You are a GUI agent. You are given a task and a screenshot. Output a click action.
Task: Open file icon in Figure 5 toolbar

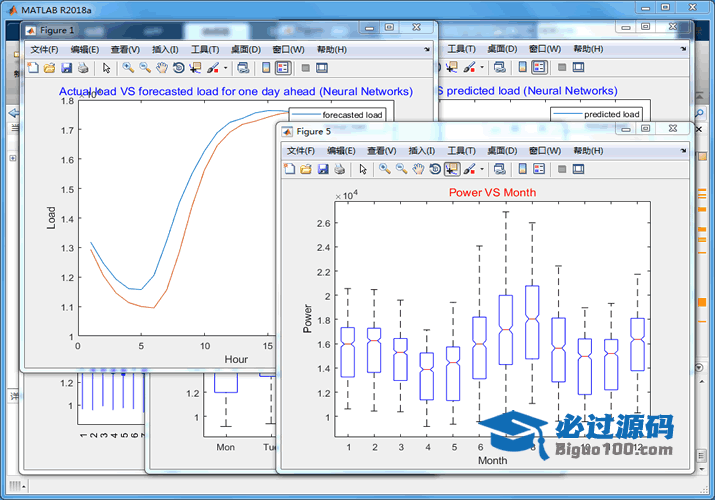[x=306, y=169]
